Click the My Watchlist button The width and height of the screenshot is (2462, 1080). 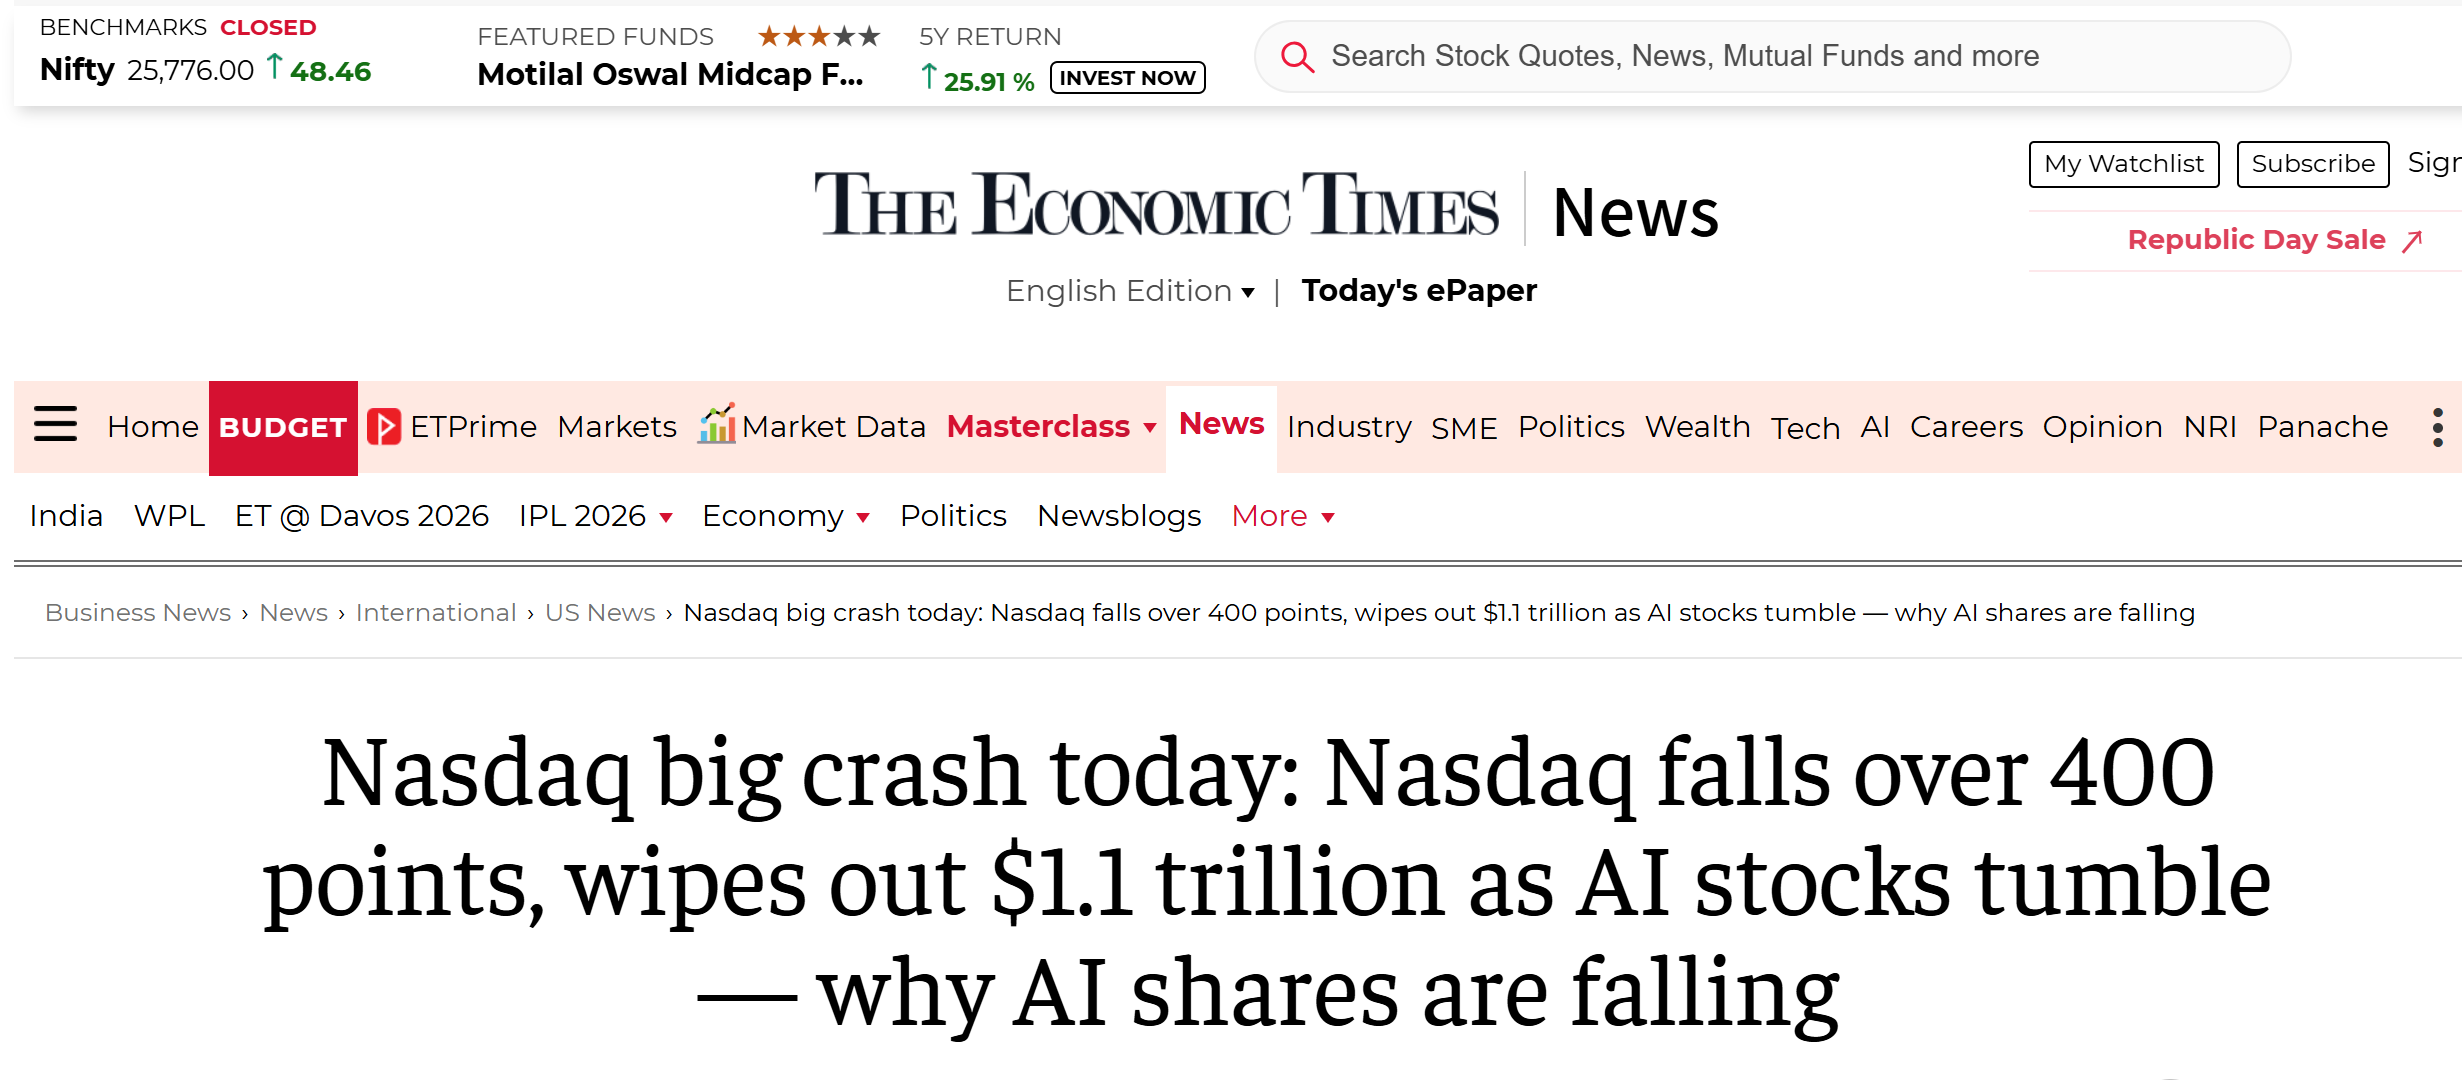(x=2123, y=164)
